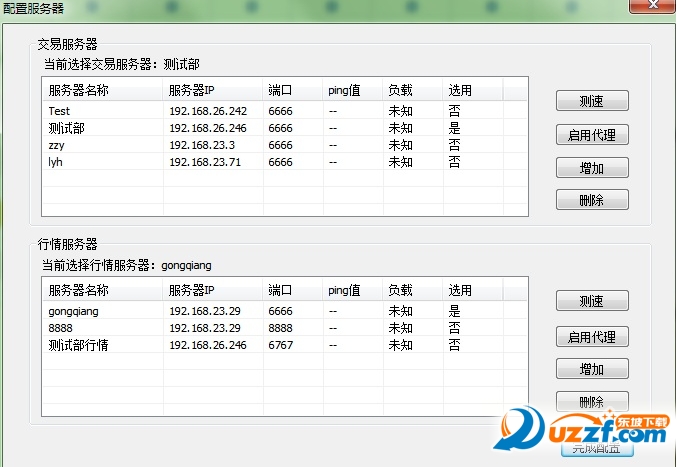The image size is (677, 467).
Task: Click ping value -- in gongqiang row
Action: pos(333,311)
